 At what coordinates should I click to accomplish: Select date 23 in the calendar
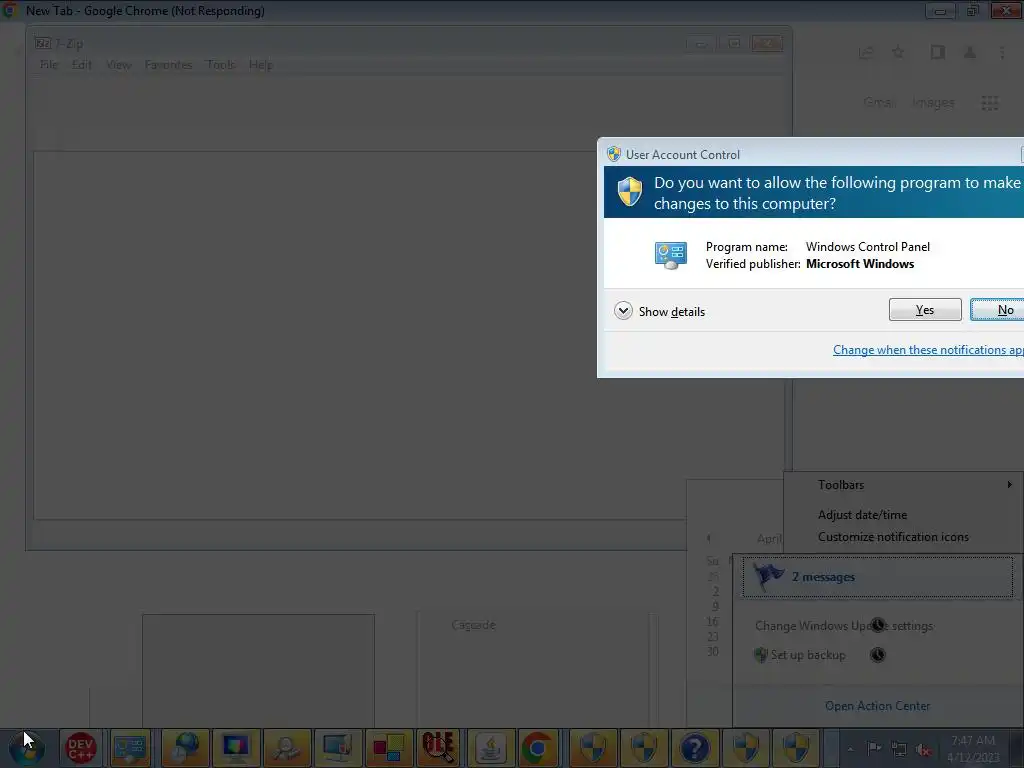click(712, 637)
